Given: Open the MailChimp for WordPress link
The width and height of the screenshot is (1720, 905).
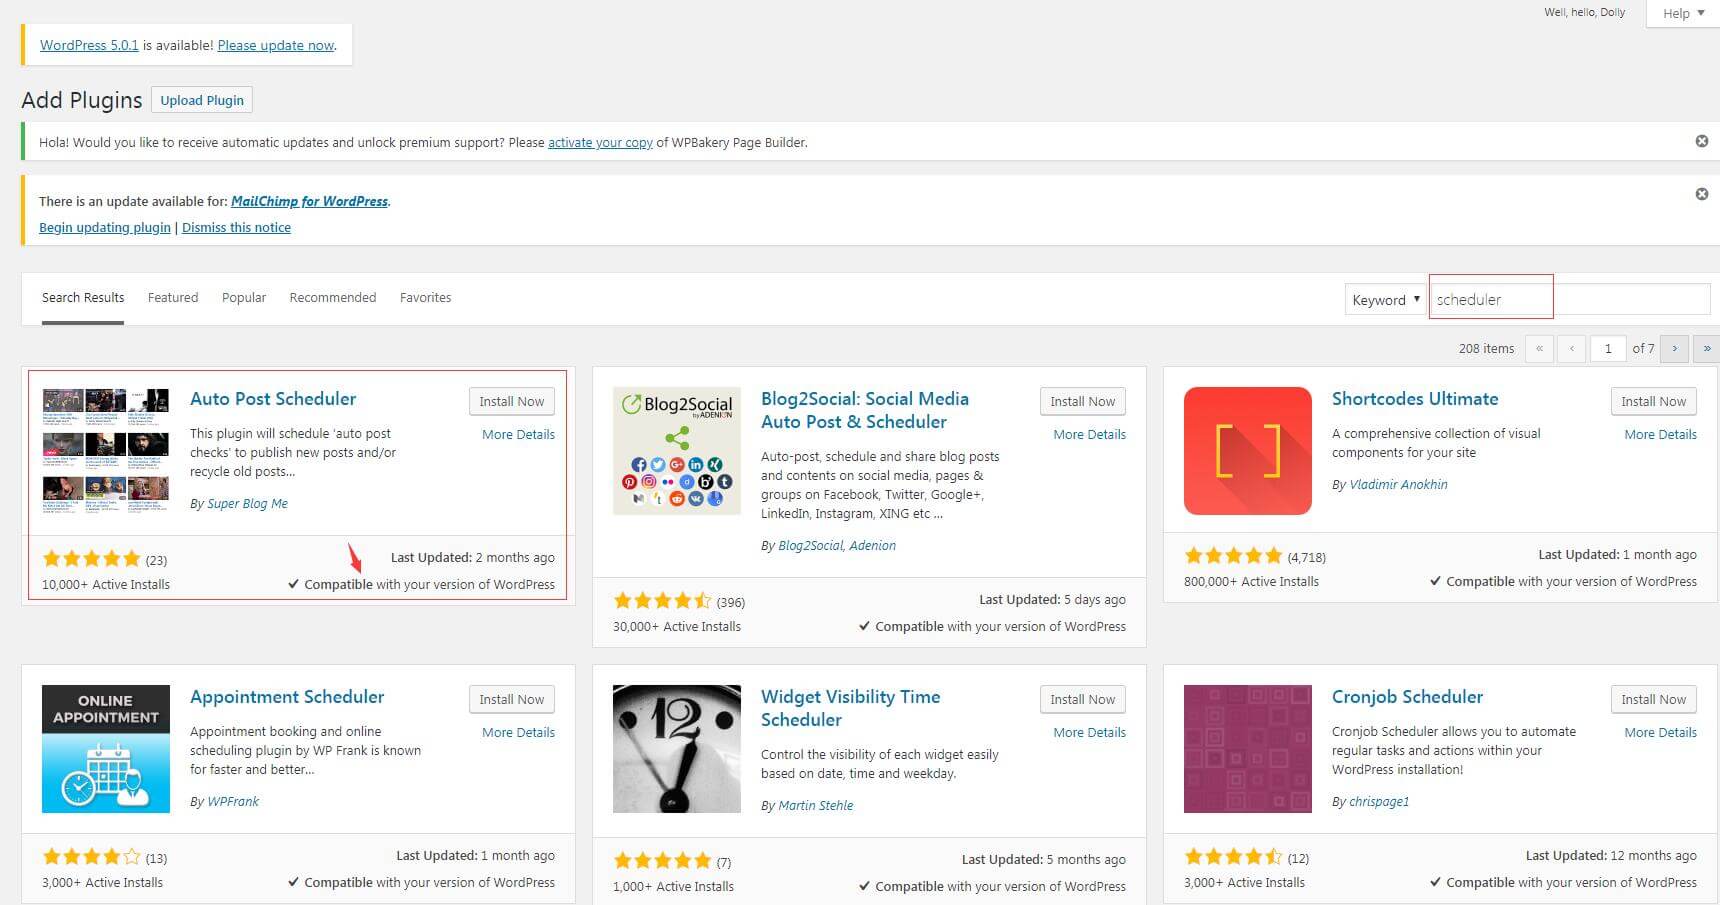Looking at the screenshot, I should coord(309,201).
